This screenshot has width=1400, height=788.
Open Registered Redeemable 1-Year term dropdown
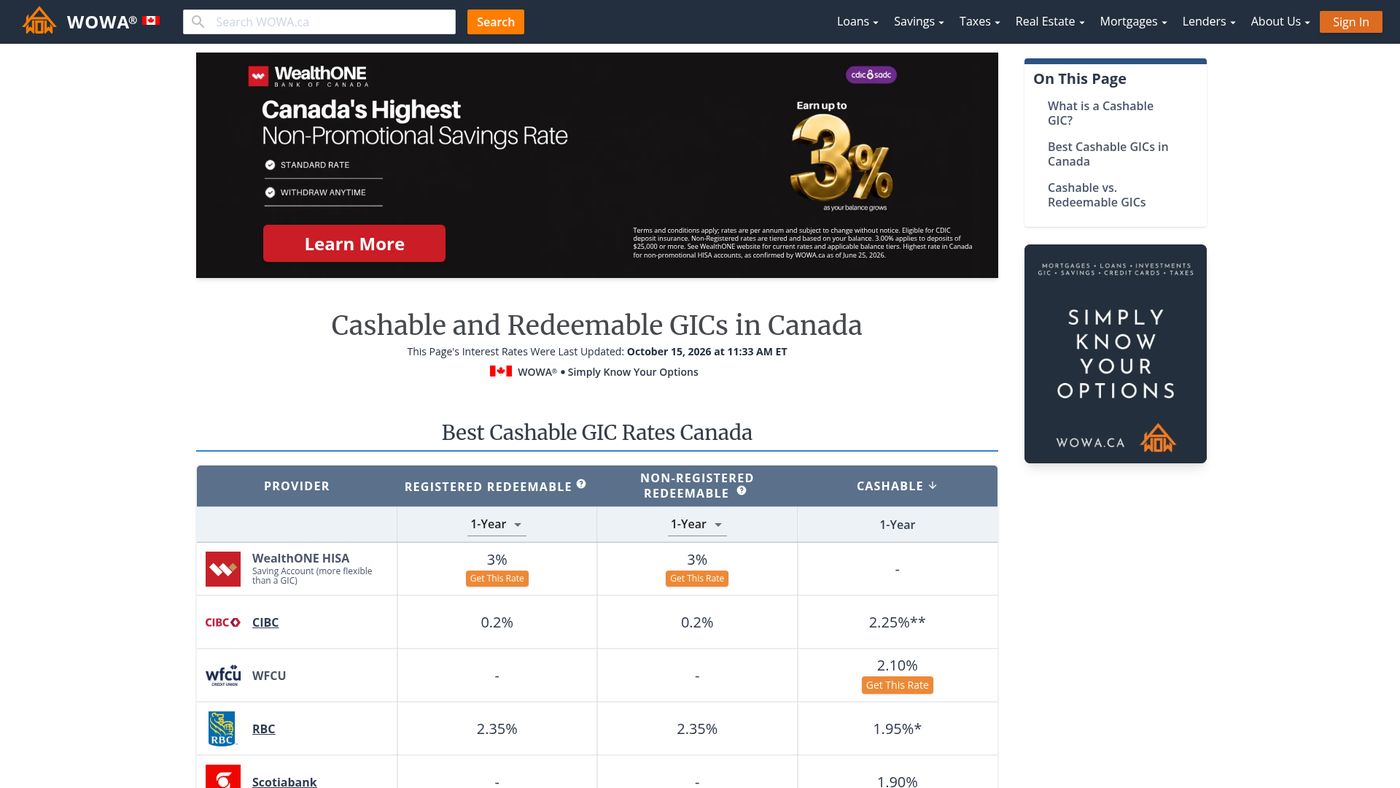[x=497, y=524]
